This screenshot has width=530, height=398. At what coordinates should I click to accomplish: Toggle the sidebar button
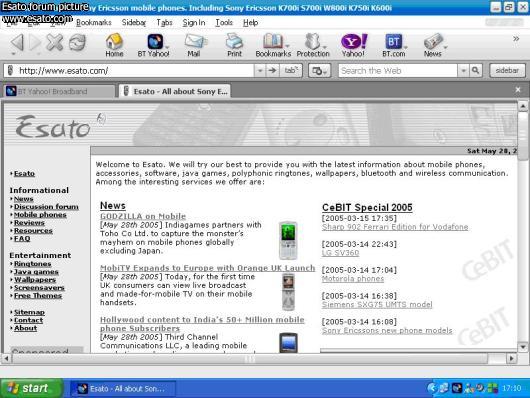coord(507,71)
